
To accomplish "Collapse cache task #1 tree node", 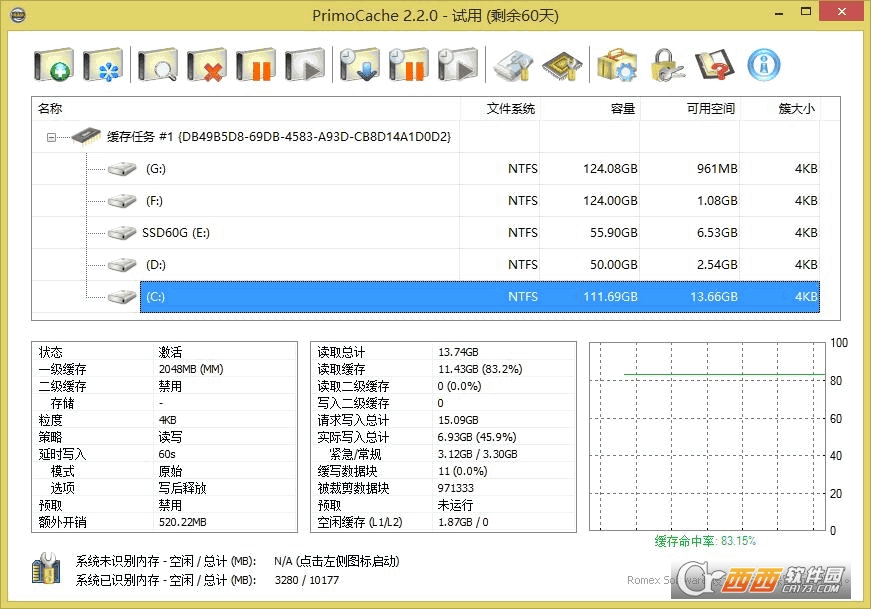I will tap(51, 137).
